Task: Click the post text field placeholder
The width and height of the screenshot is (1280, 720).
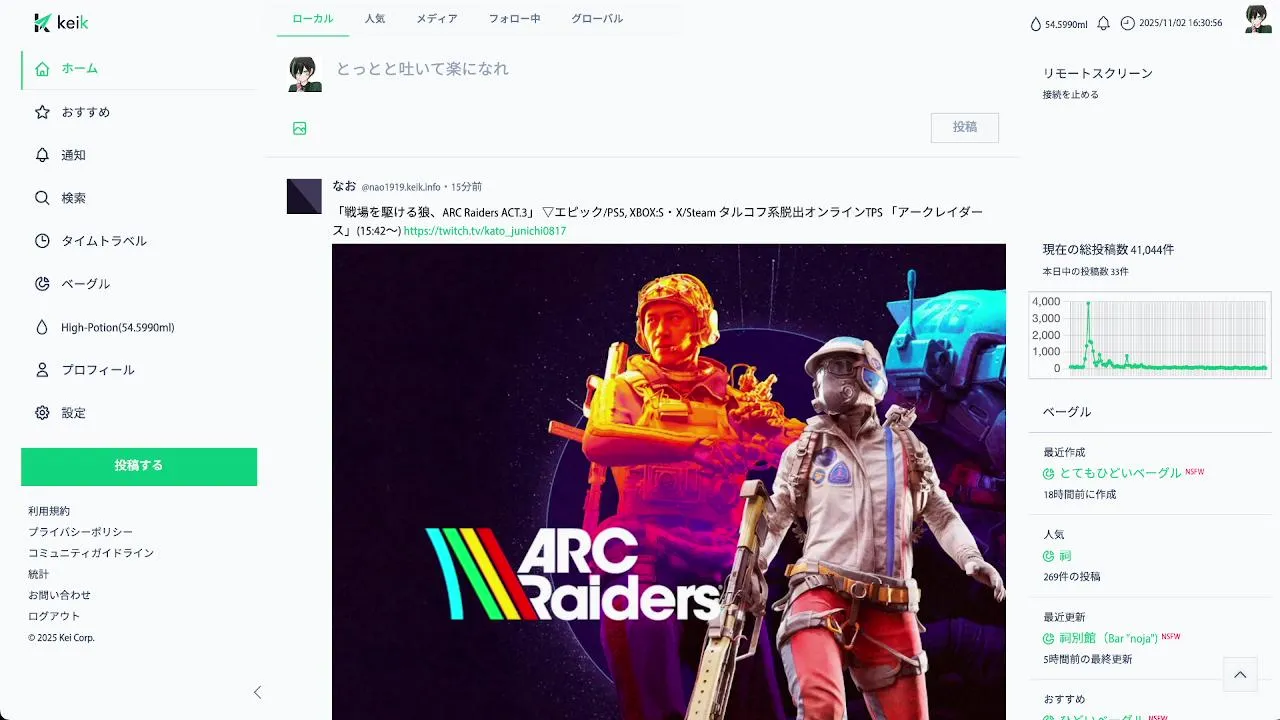Action: (422, 69)
